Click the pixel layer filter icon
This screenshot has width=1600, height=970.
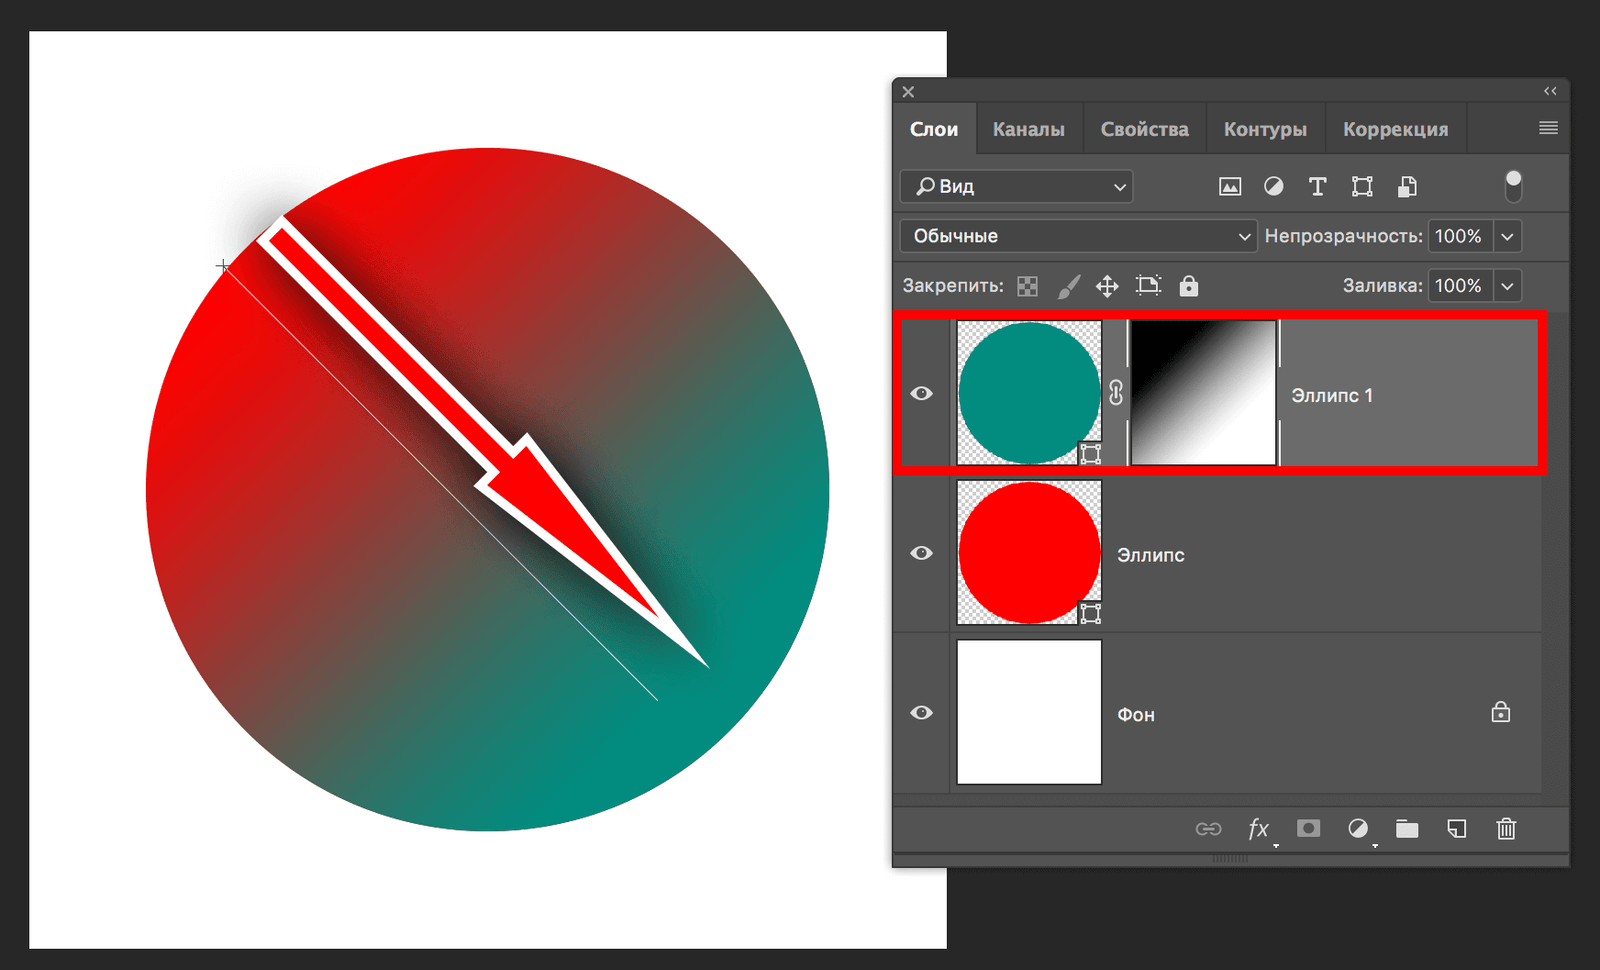[x=1229, y=187]
